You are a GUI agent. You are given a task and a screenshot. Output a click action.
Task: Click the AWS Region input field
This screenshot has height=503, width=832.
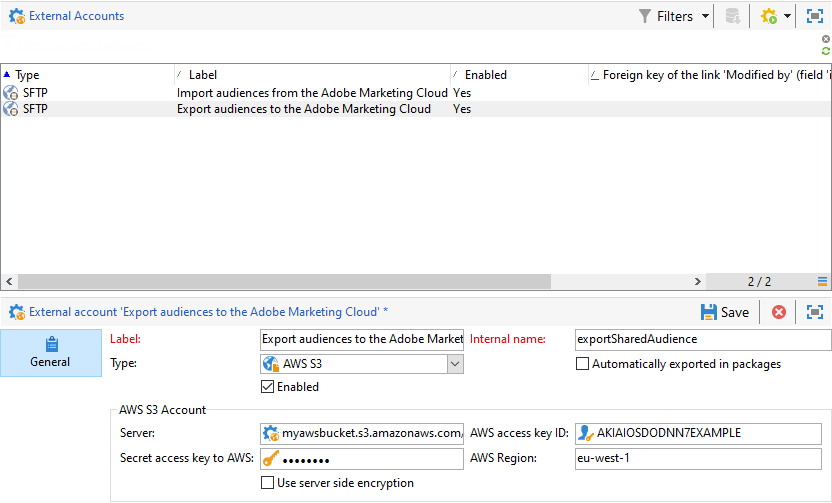698,459
